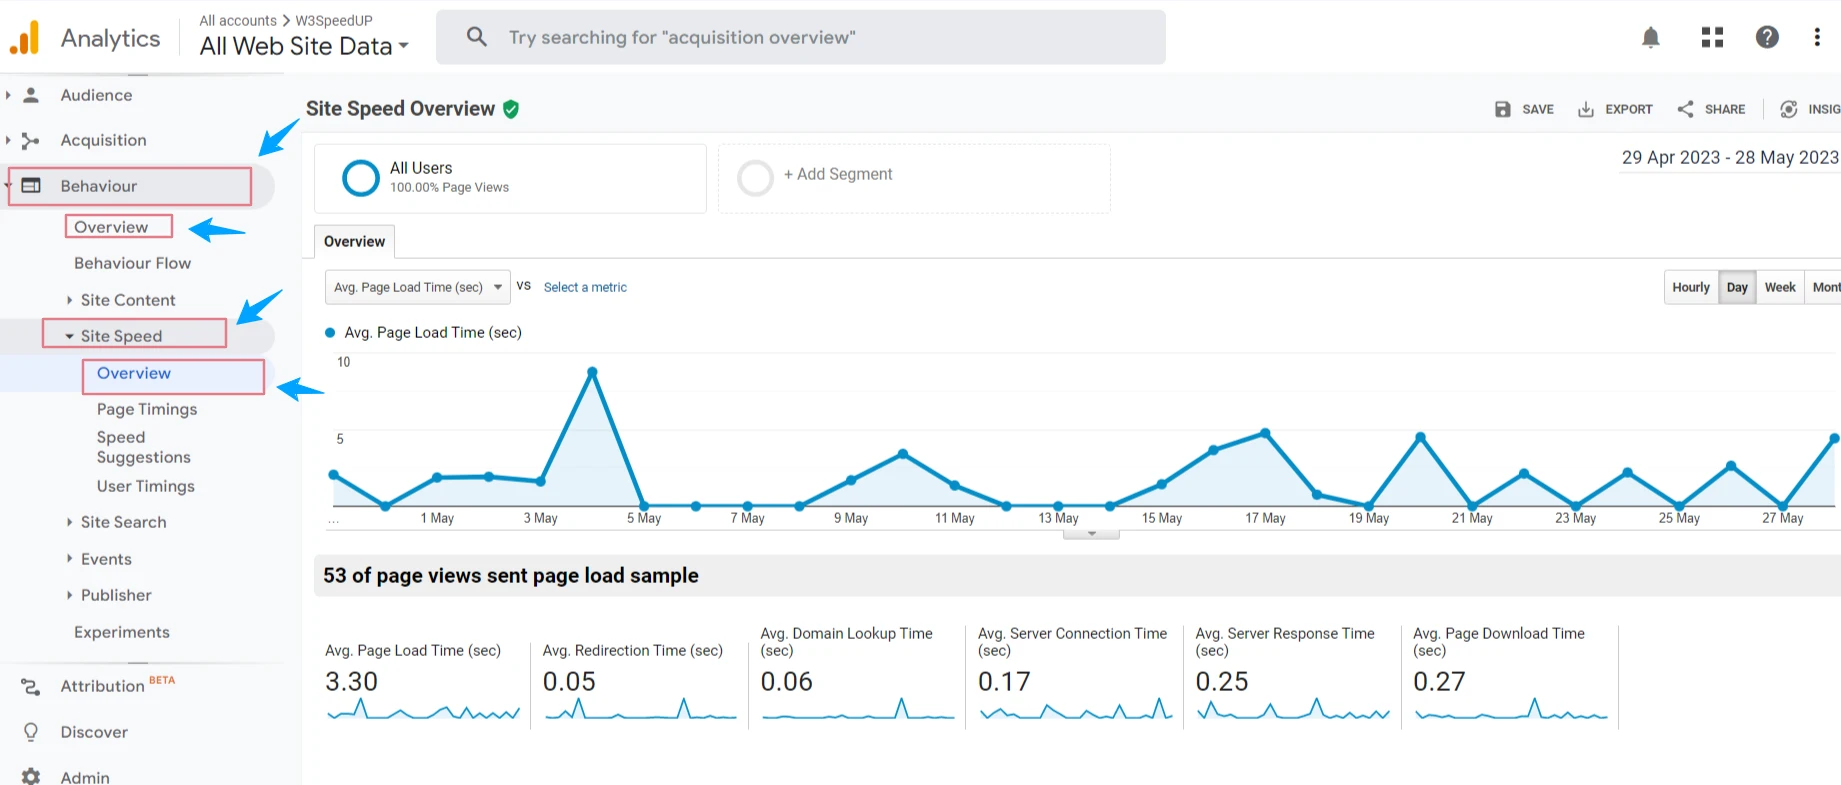Open the Google apps grid icon

(1712, 38)
